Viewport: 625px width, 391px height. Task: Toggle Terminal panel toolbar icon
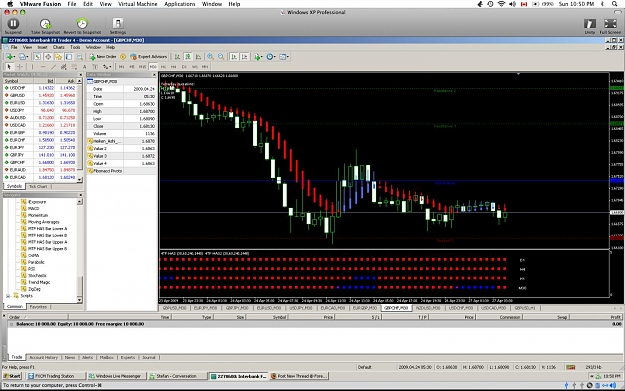click(69, 57)
